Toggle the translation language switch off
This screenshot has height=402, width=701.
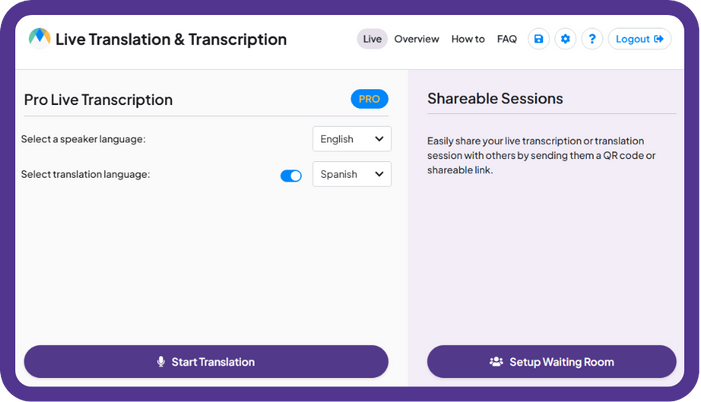pos(291,176)
